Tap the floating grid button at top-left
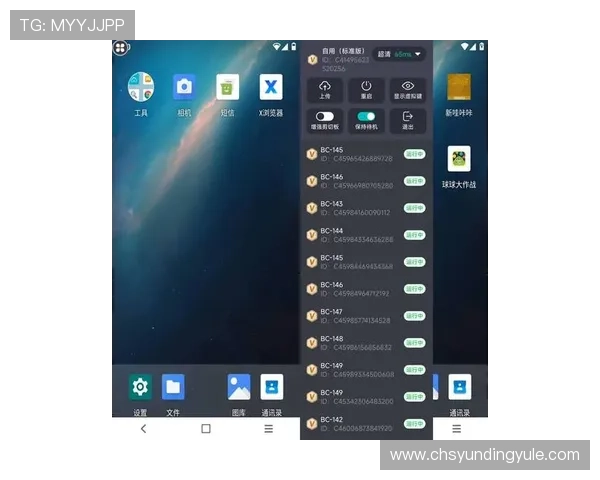The width and height of the screenshot is (600, 480). 120,47
